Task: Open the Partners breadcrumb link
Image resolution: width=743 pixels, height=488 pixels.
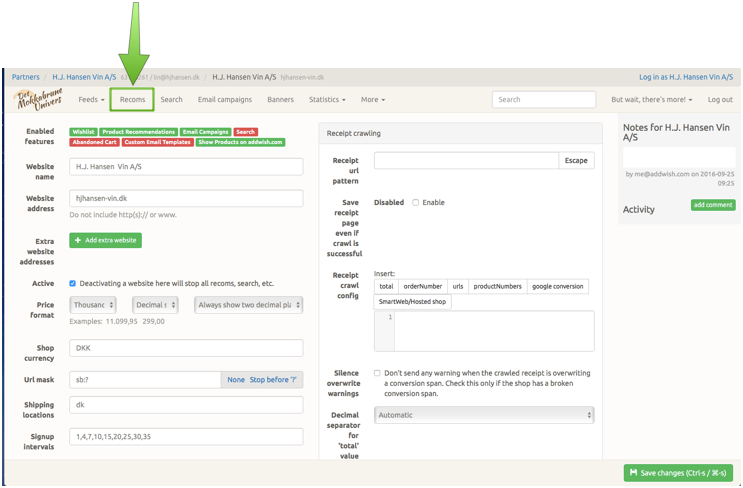Action: pyautogui.click(x=26, y=77)
